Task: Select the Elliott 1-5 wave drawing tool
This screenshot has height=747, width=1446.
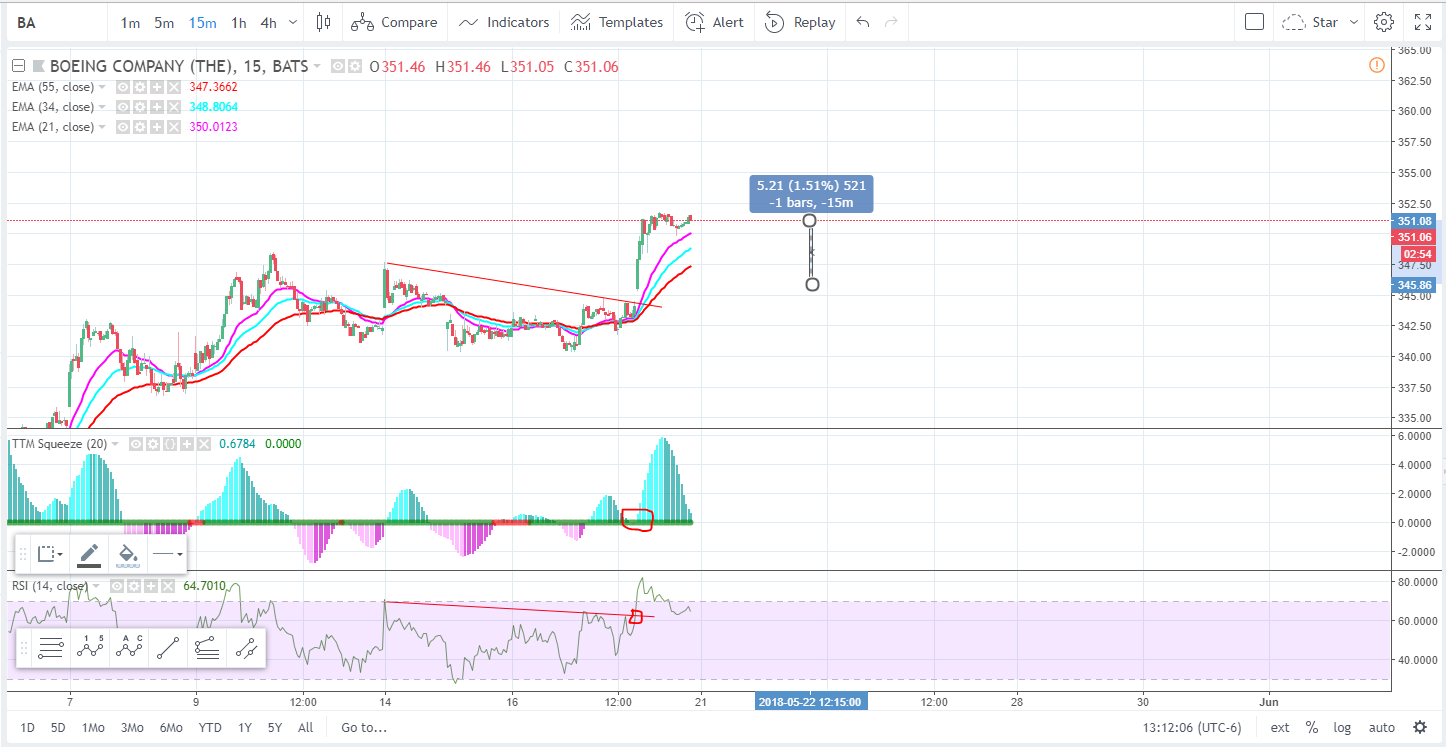Action: click(x=91, y=649)
